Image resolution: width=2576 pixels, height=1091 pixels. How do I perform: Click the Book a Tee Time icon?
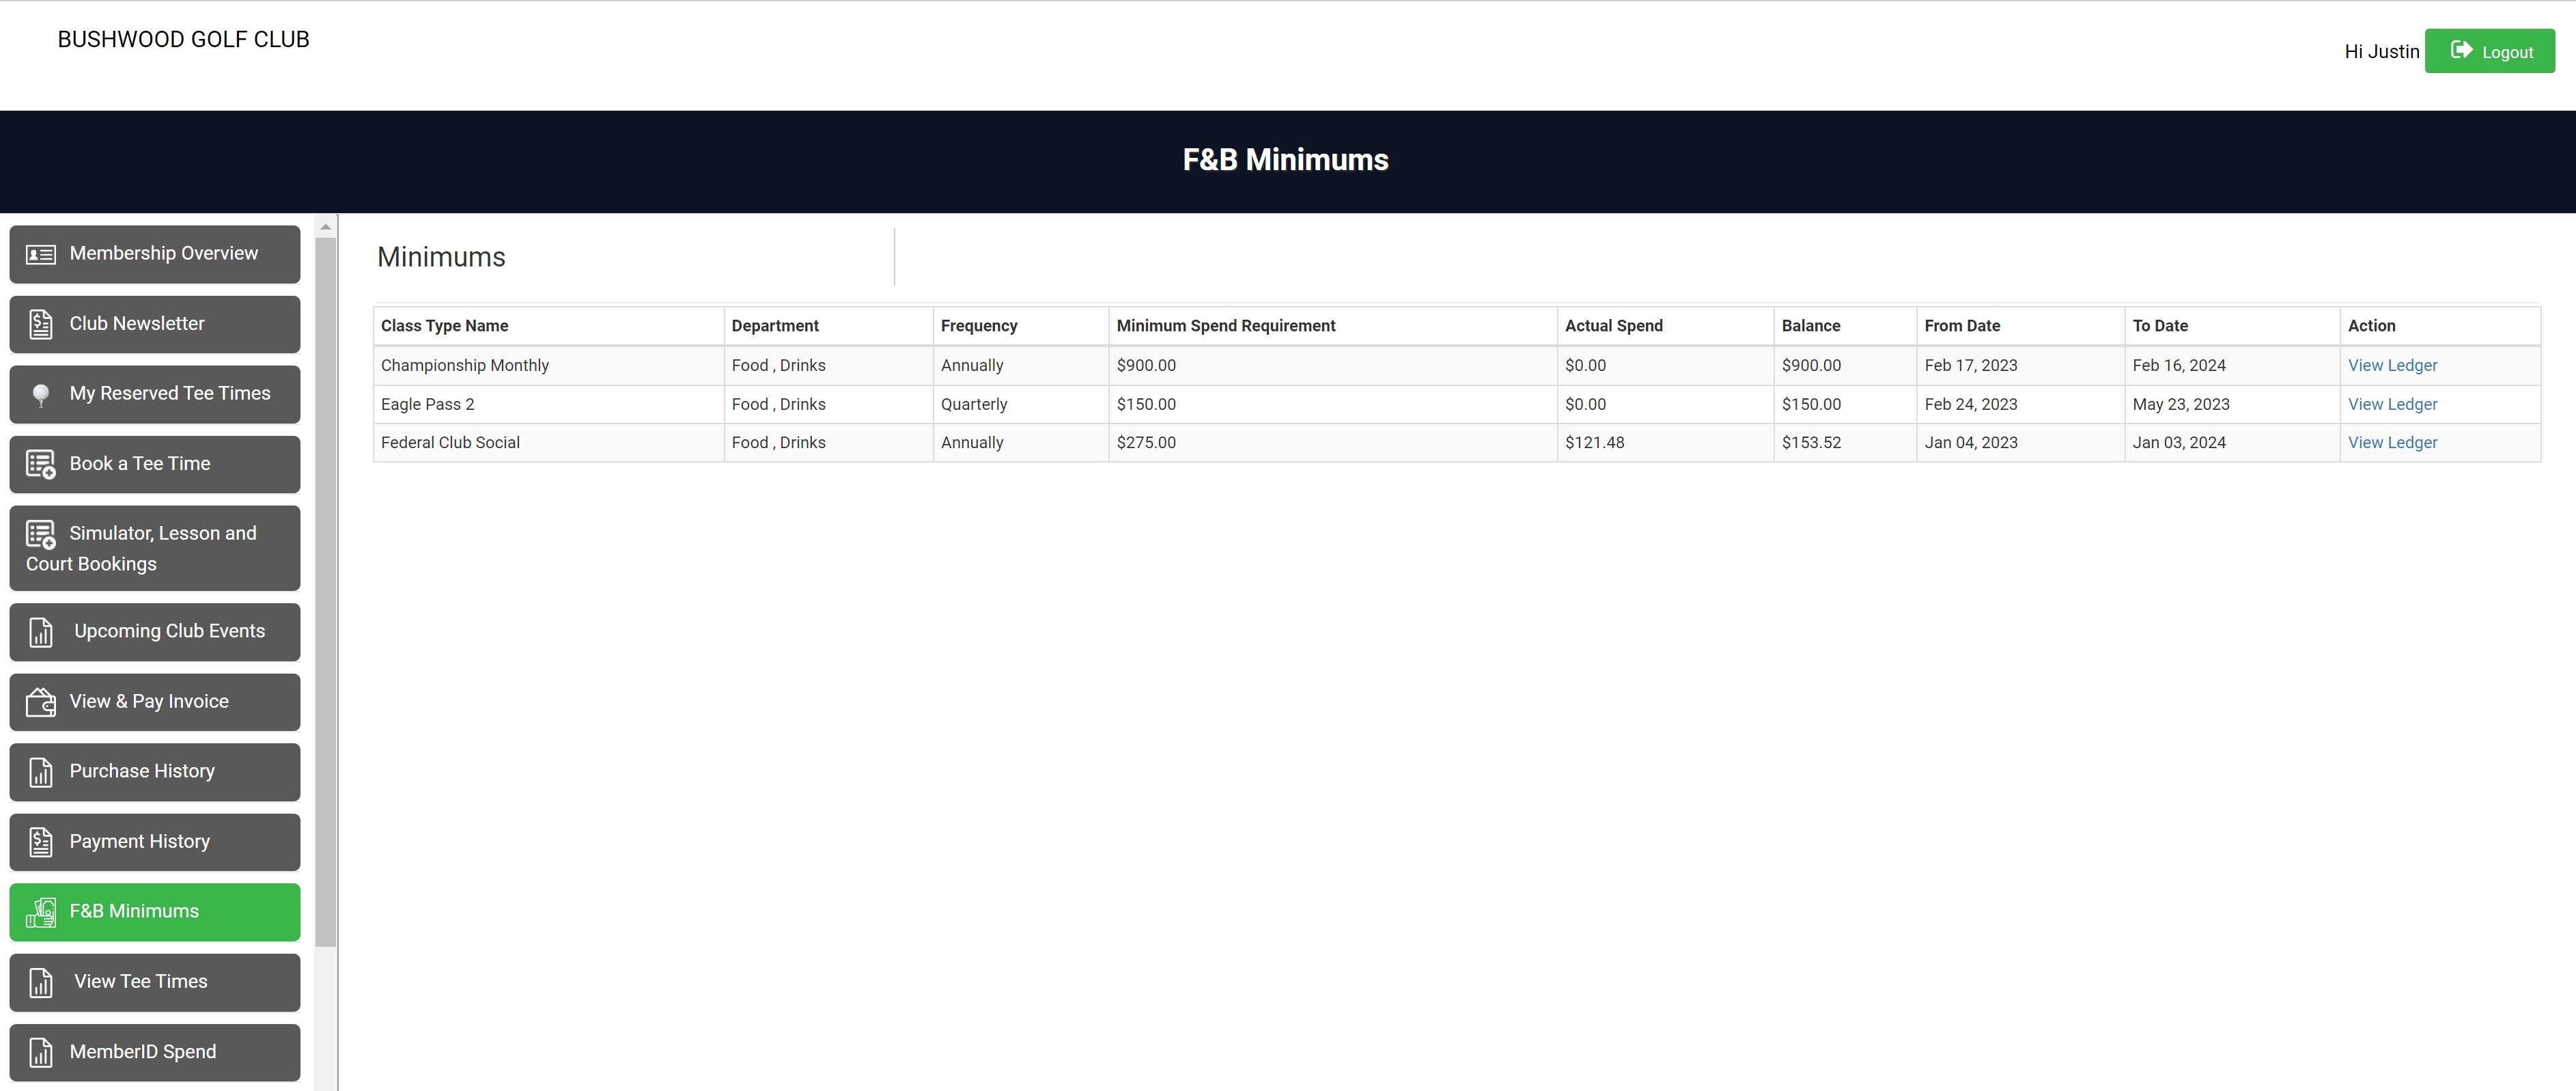[x=40, y=465]
